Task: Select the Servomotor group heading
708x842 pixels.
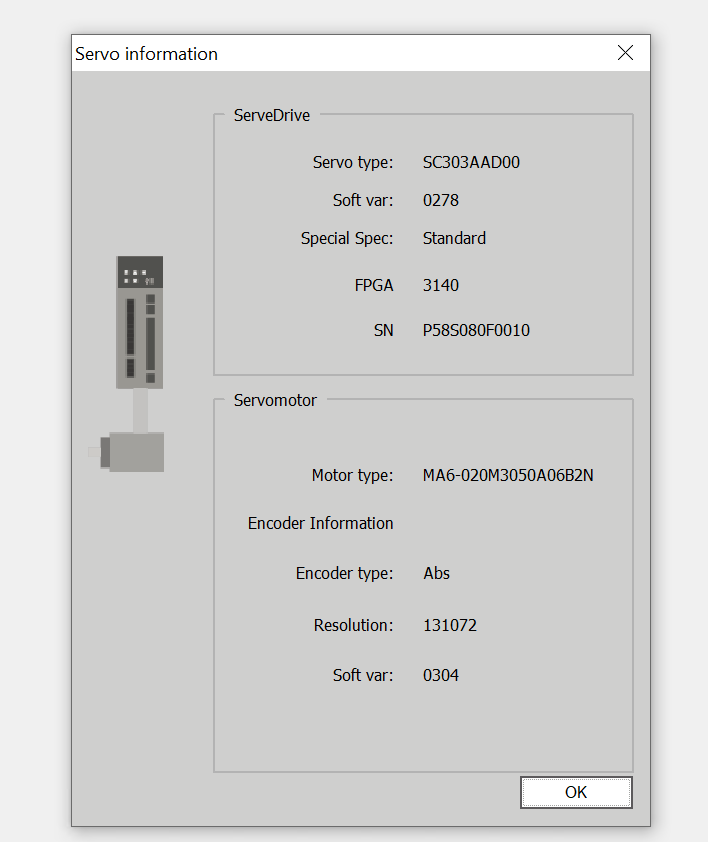Action: pyautogui.click(x=275, y=400)
